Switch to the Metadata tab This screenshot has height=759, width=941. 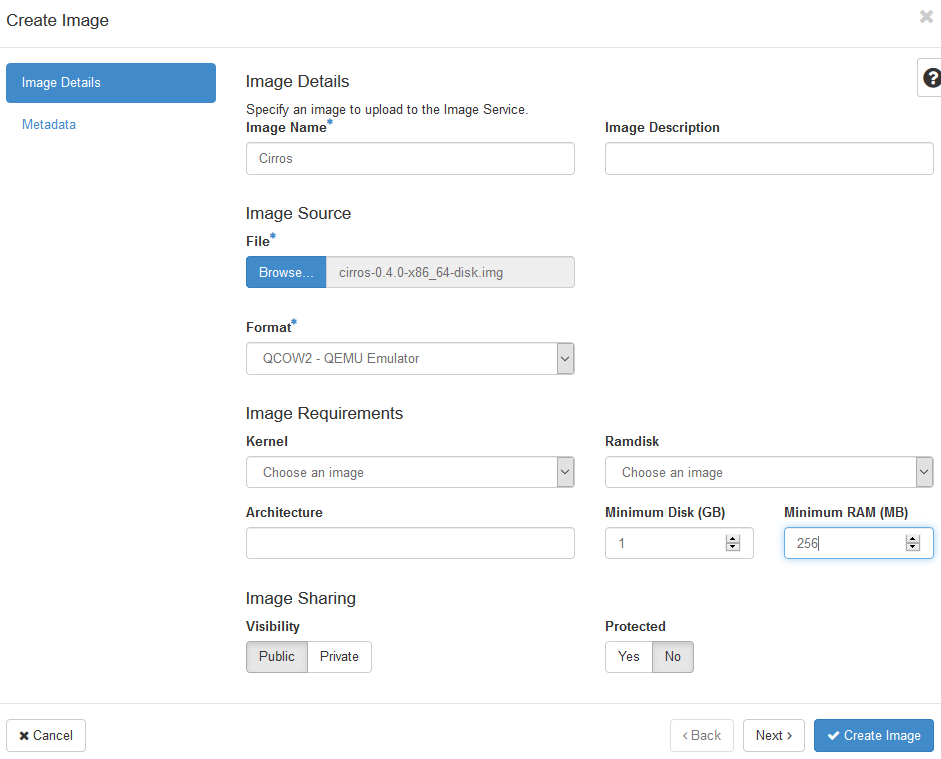click(49, 125)
